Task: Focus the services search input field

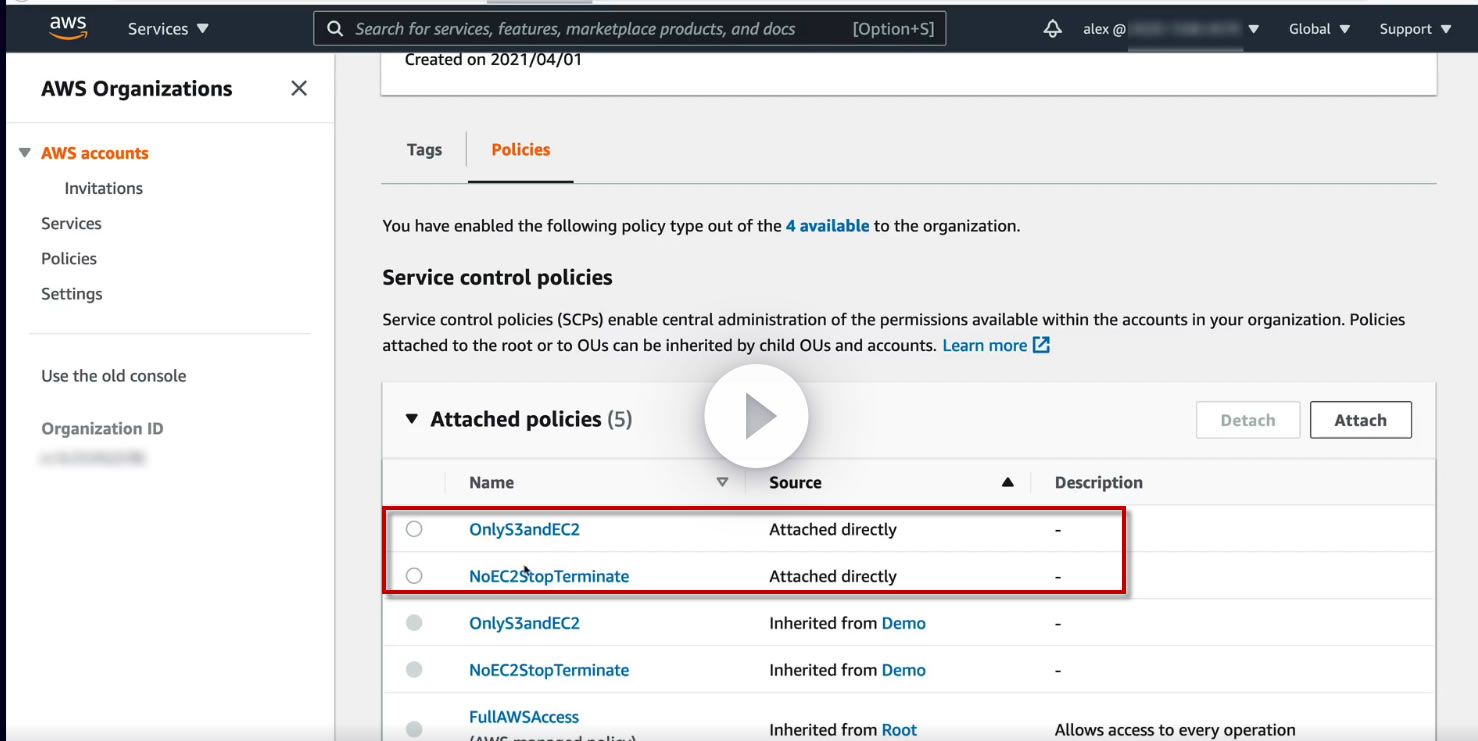Action: pyautogui.click(x=600, y=29)
